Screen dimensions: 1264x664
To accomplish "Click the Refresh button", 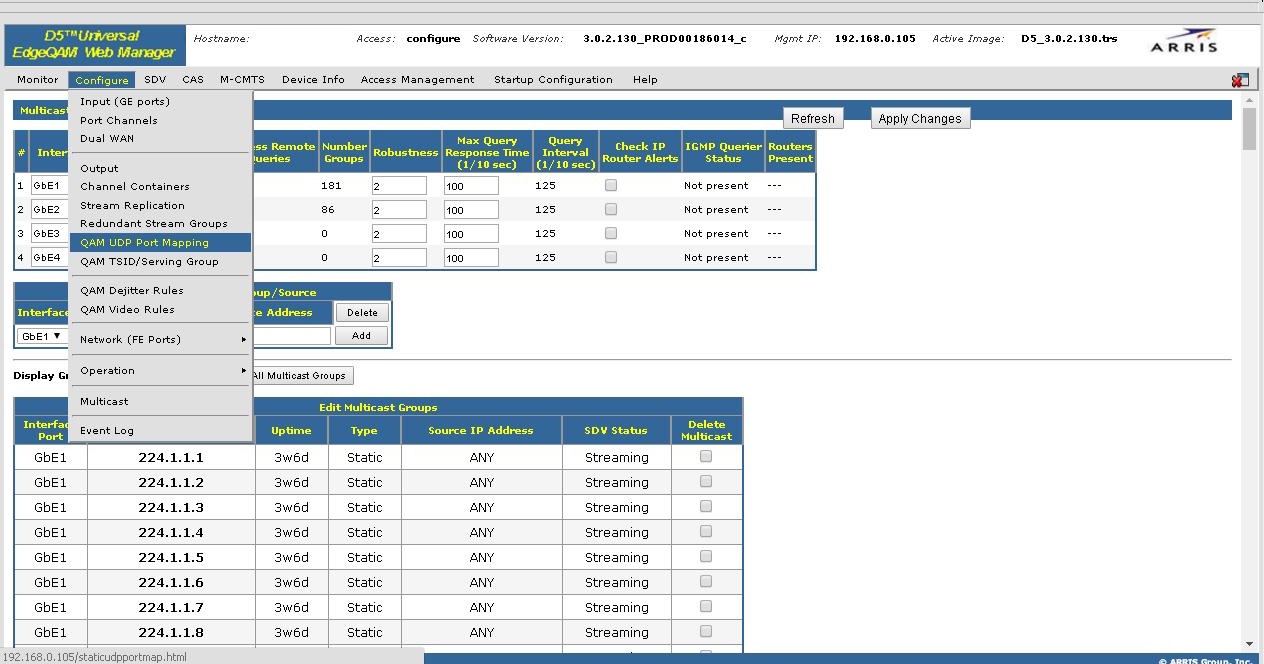I will (x=812, y=118).
